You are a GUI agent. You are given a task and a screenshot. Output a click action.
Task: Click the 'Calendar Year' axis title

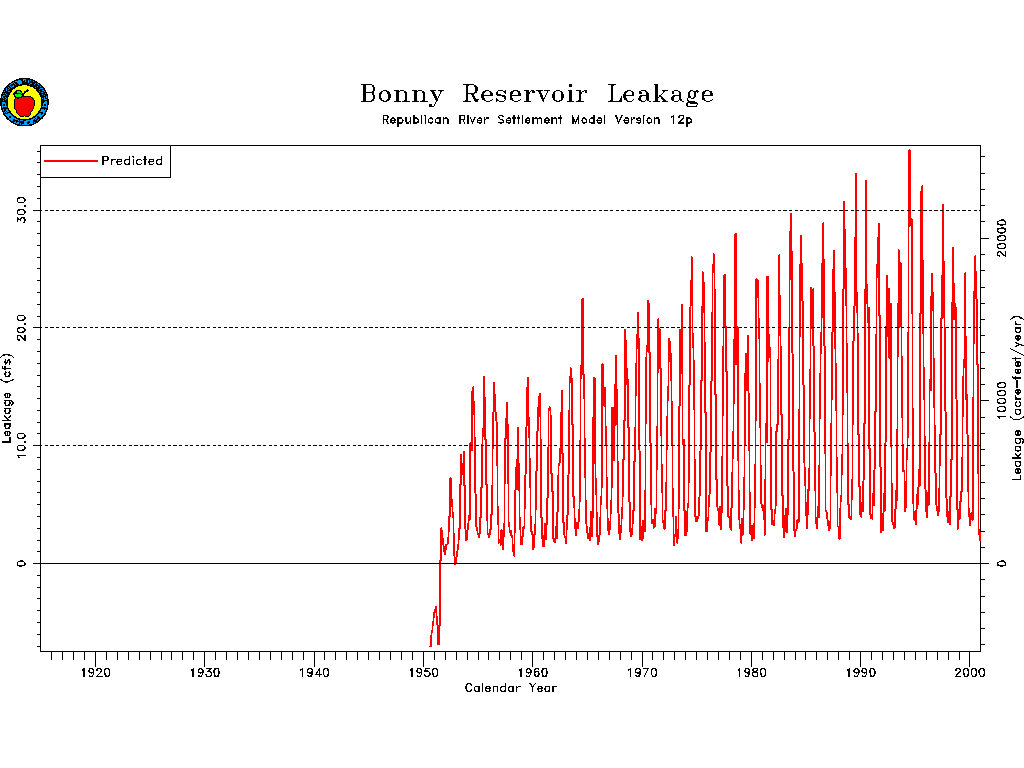coord(511,688)
